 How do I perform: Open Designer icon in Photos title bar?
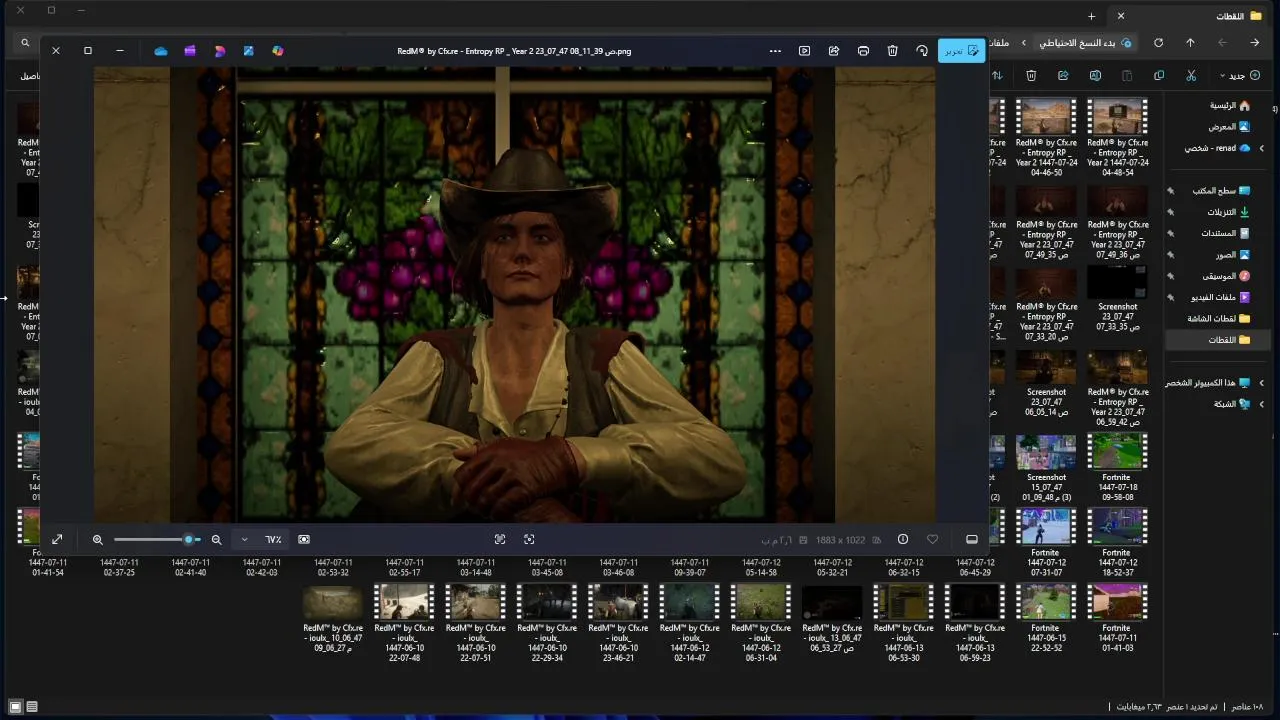pyautogui.click(x=220, y=51)
